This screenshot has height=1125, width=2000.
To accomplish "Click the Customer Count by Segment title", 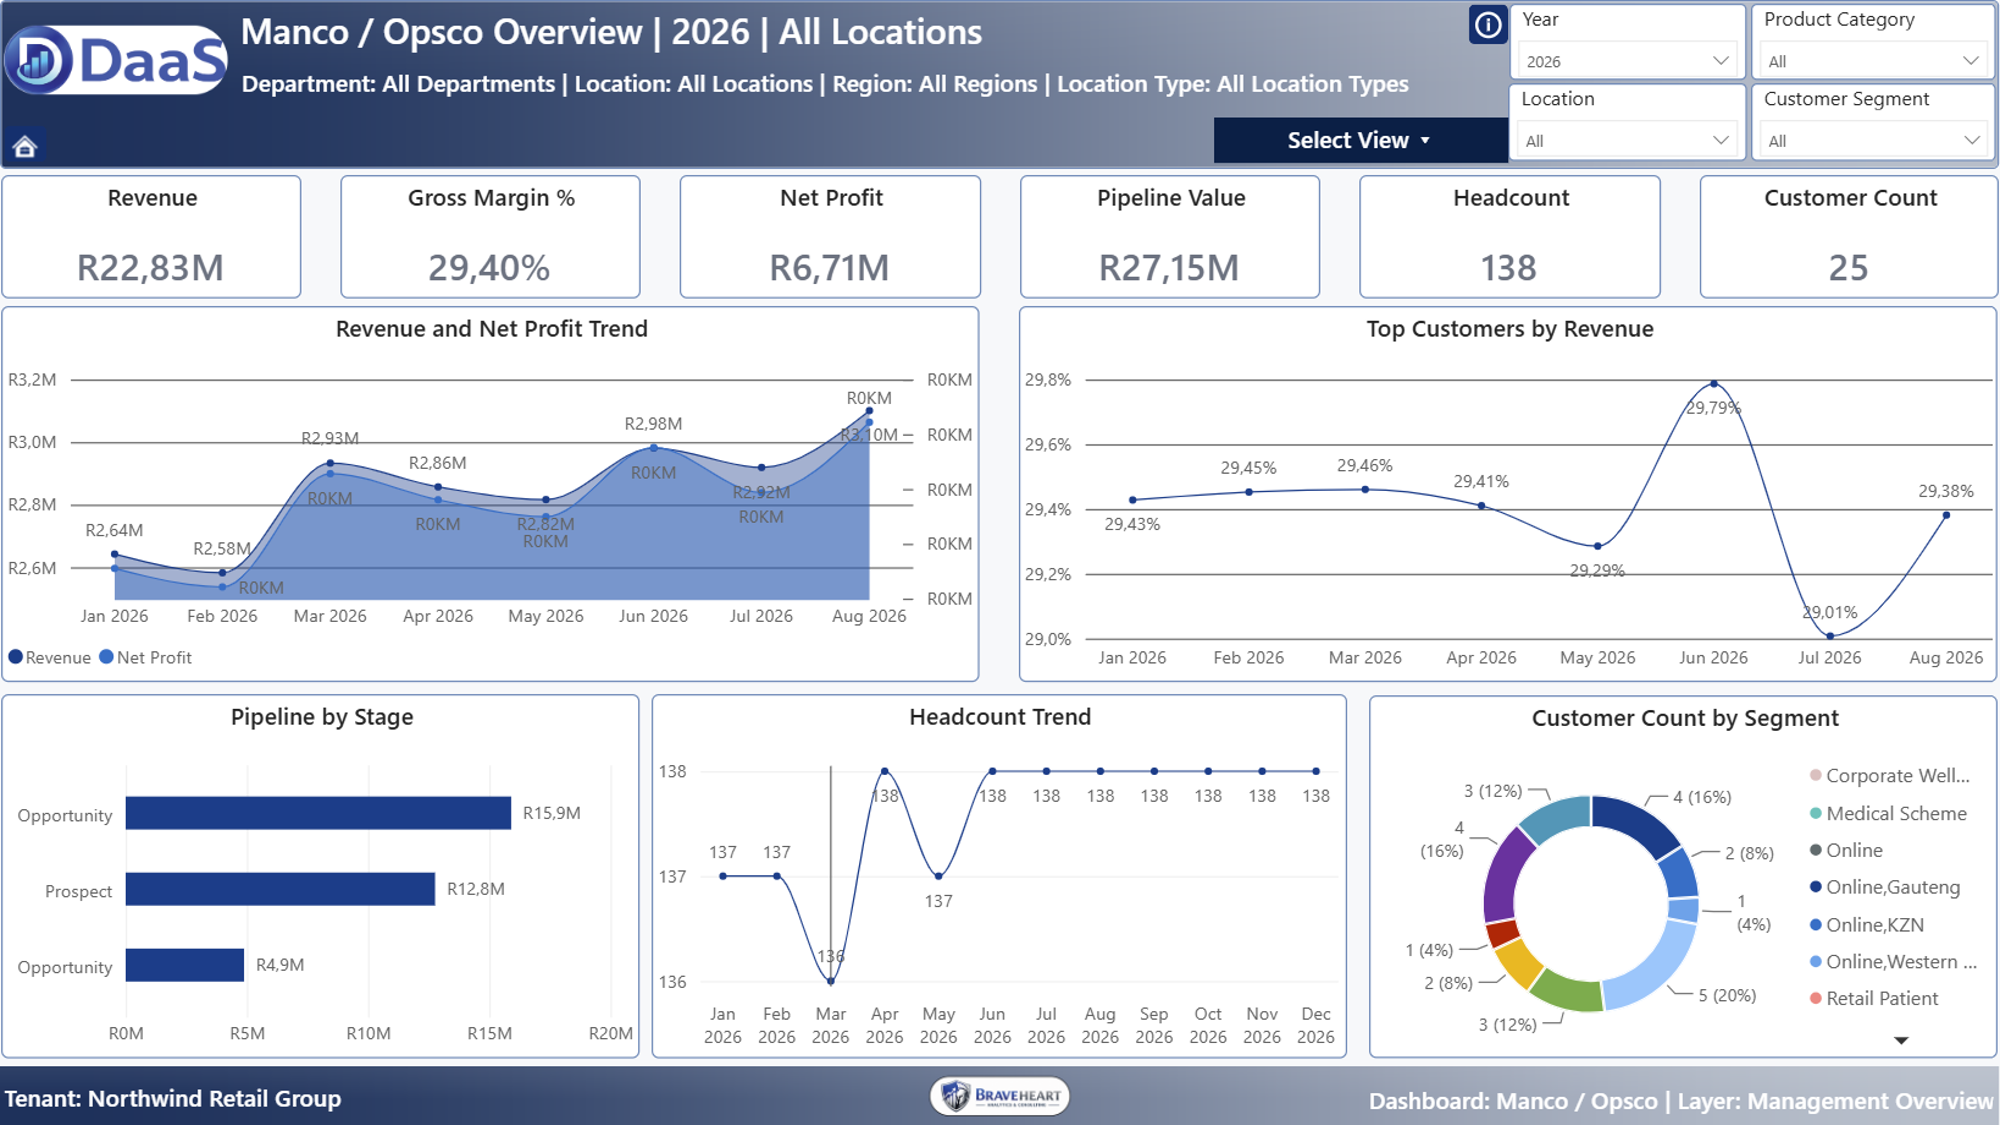I will point(1685,718).
